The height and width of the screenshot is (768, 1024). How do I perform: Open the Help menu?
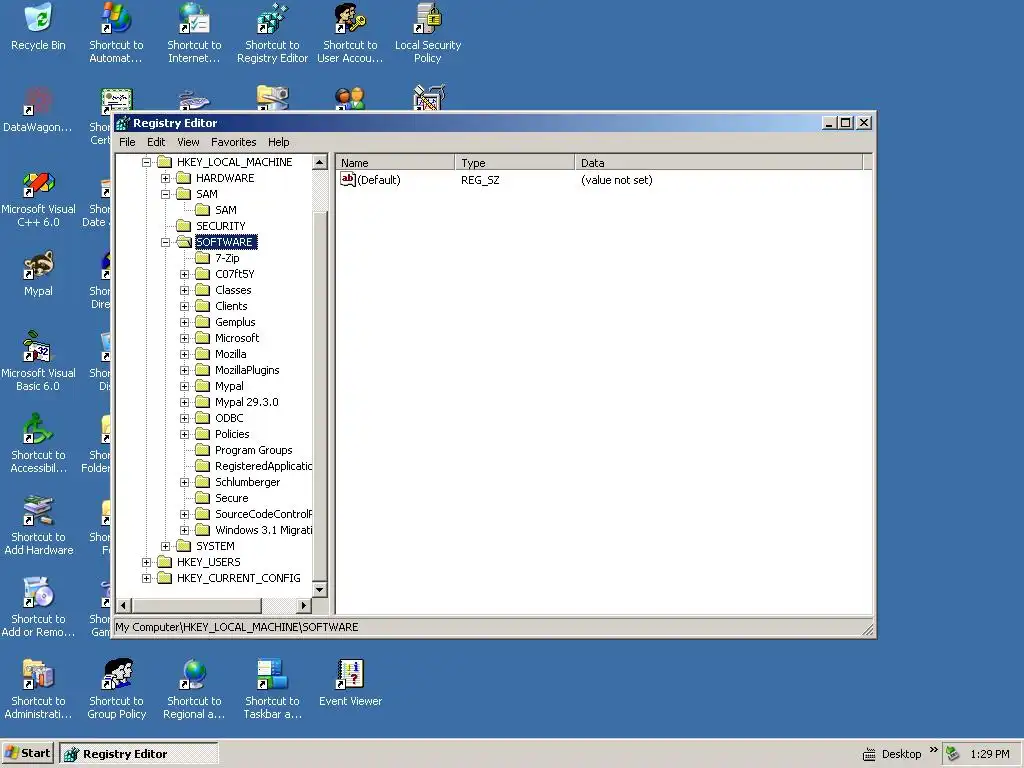tap(278, 142)
